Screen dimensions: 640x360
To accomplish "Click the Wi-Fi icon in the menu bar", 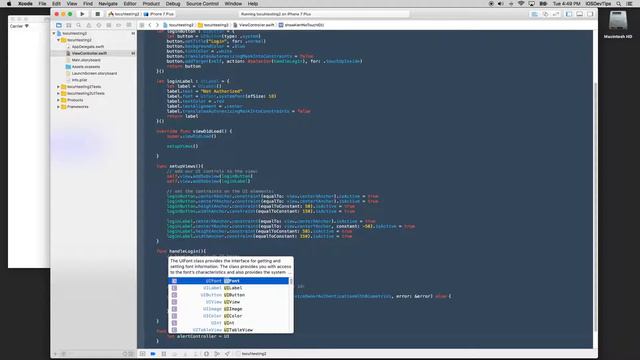I will click(521, 4).
